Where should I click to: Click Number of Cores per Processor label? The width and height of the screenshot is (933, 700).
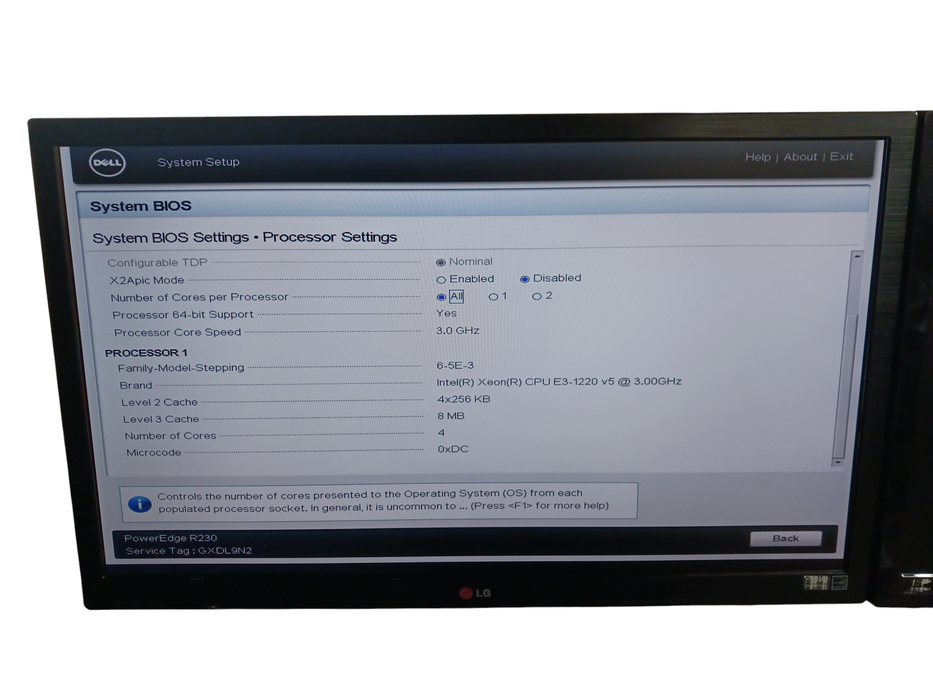(x=199, y=297)
